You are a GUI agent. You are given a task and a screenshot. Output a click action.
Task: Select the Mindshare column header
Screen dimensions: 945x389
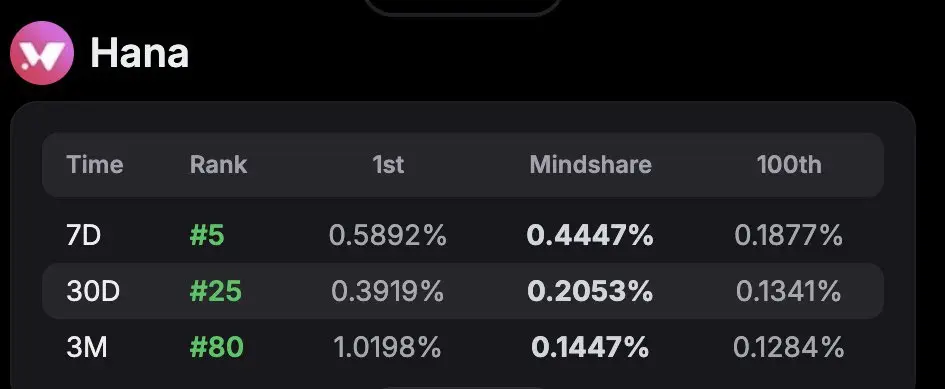pyautogui.click(x=591, y=165)
